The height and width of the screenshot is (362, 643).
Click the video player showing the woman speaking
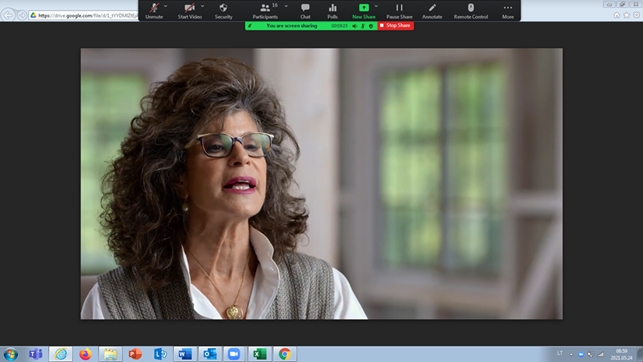tap(322, 184)
